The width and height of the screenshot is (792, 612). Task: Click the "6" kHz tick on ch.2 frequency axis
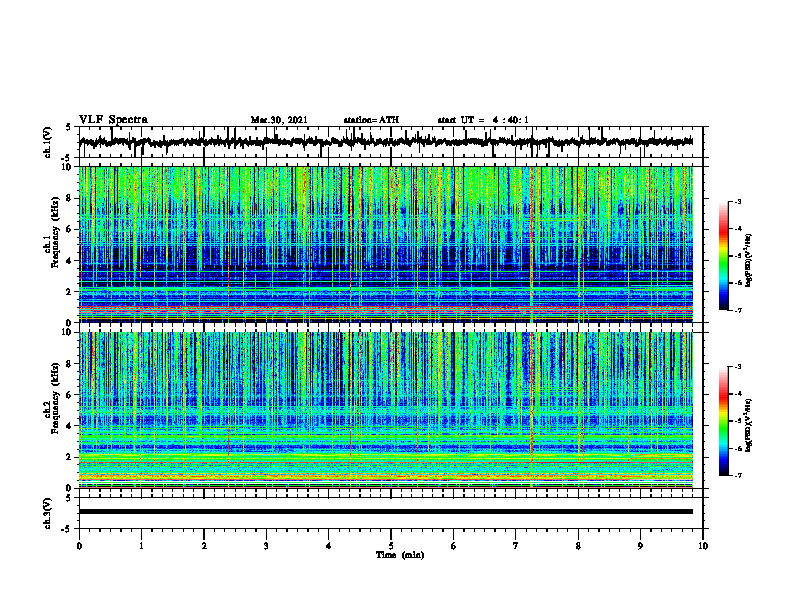[x=70, y=395]
